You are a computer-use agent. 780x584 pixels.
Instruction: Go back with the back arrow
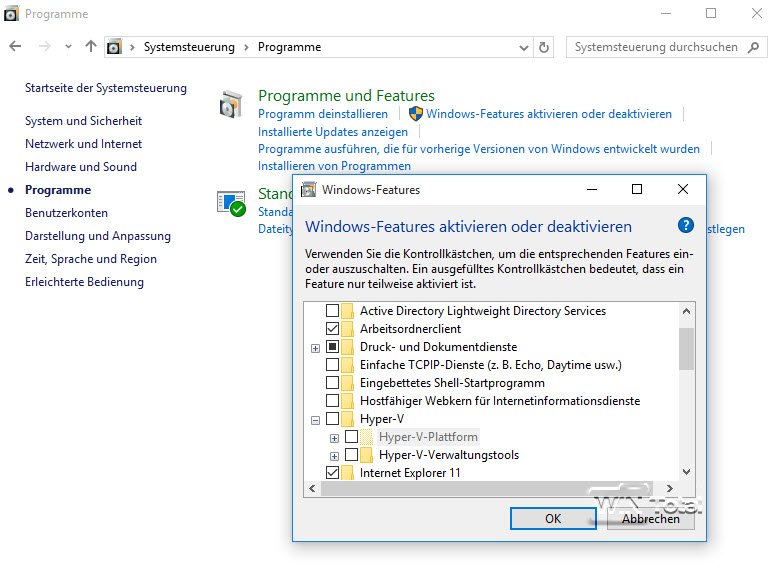click(15, 47)
